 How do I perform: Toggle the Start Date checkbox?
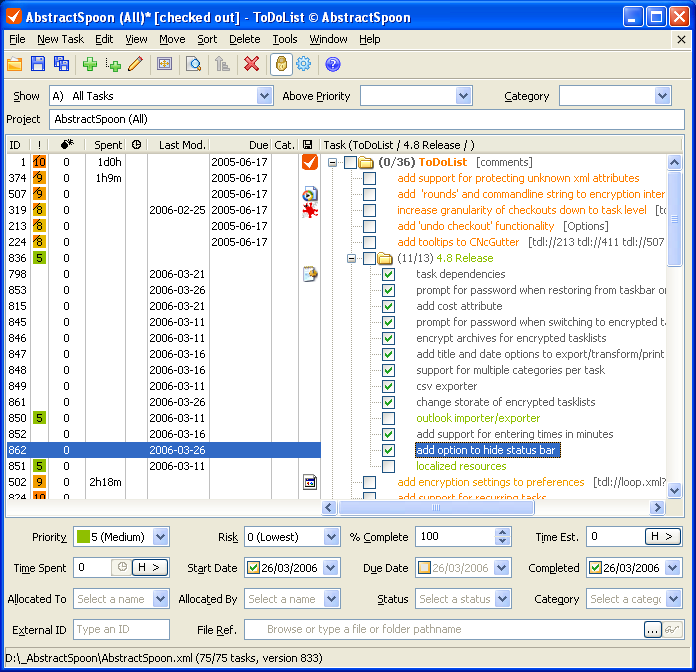[253, 567]
